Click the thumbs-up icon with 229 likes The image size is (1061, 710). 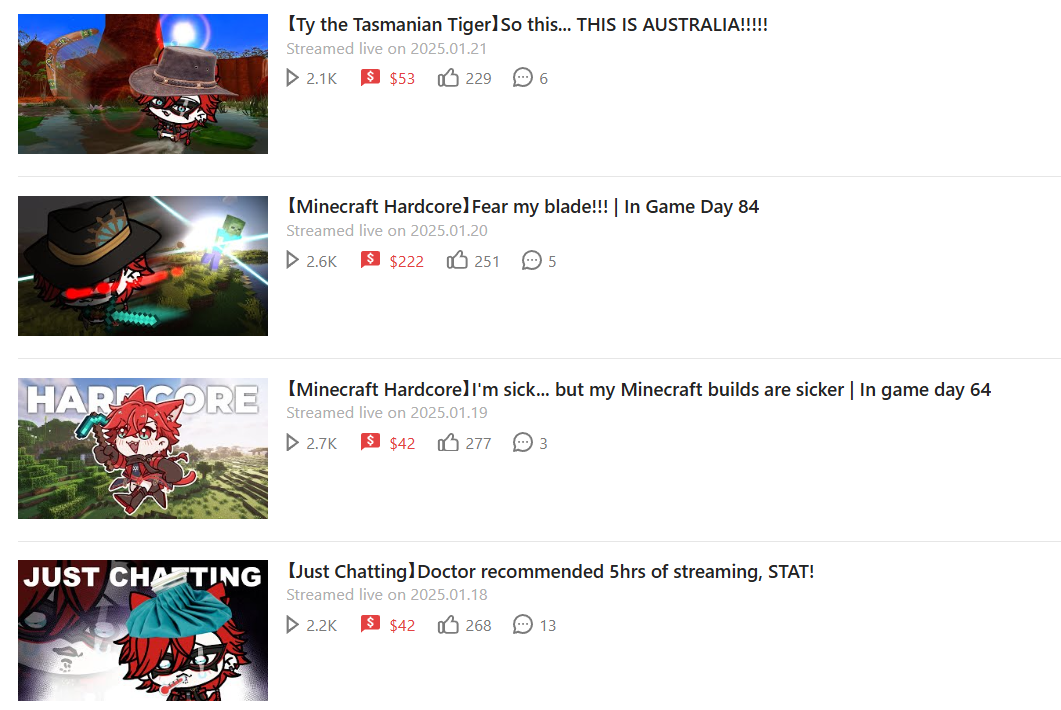point(448,78)
